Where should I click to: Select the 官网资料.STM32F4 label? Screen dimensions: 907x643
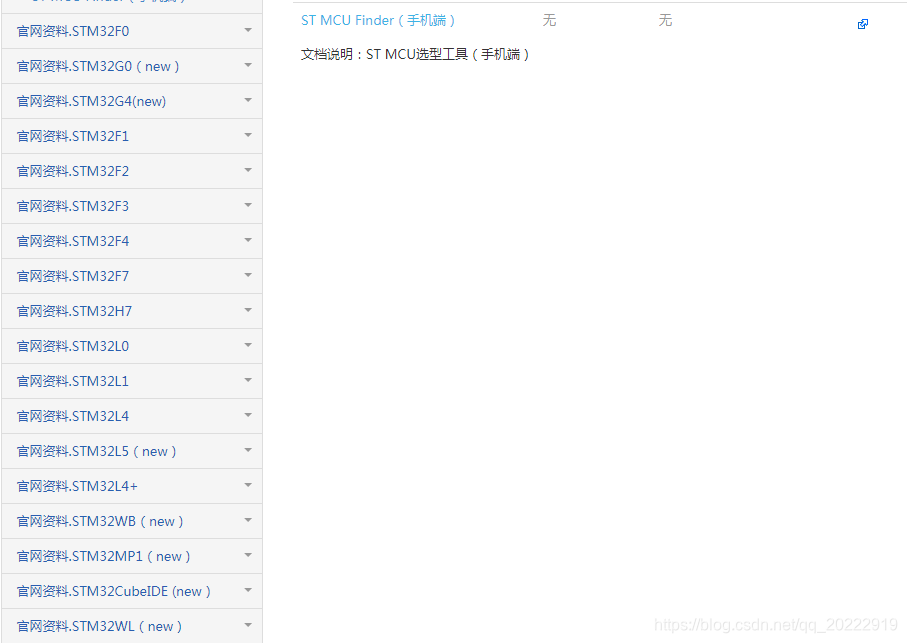[73, 241]
